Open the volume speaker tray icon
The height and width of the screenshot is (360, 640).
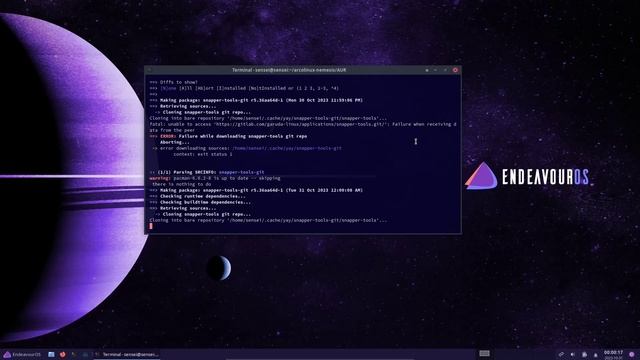click(x=573, y=354)
